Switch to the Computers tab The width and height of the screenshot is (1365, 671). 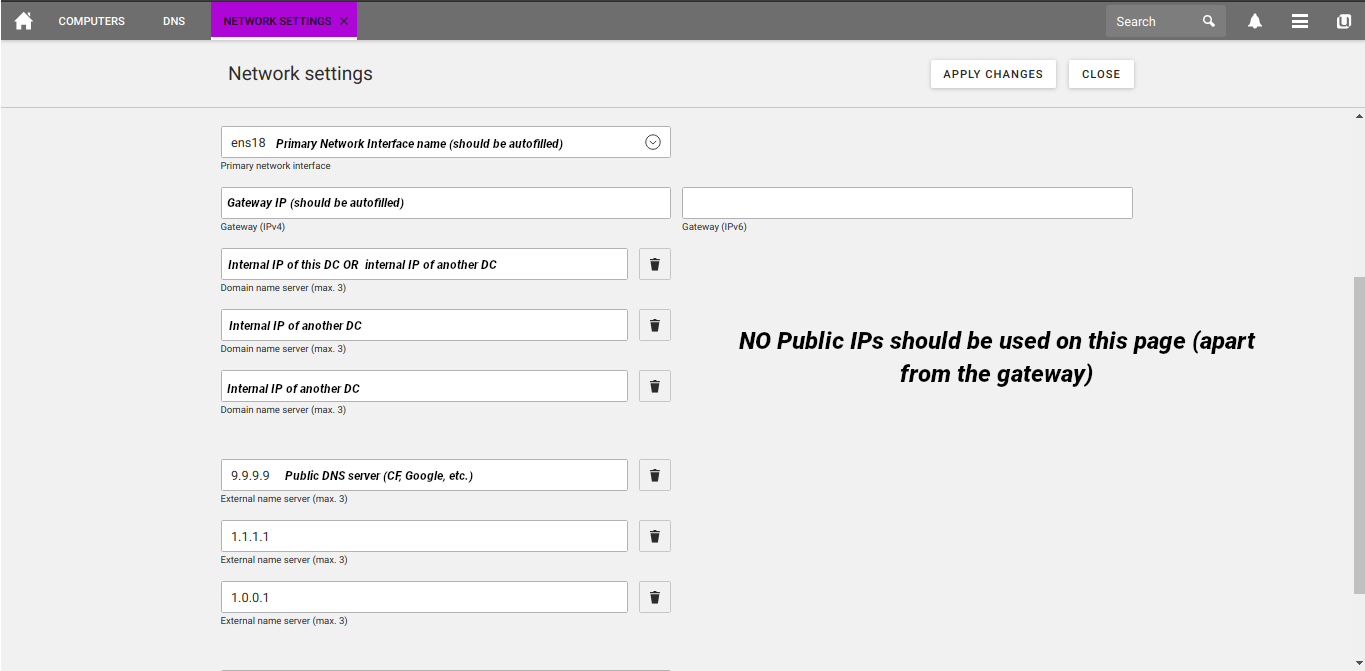[92, 21]
